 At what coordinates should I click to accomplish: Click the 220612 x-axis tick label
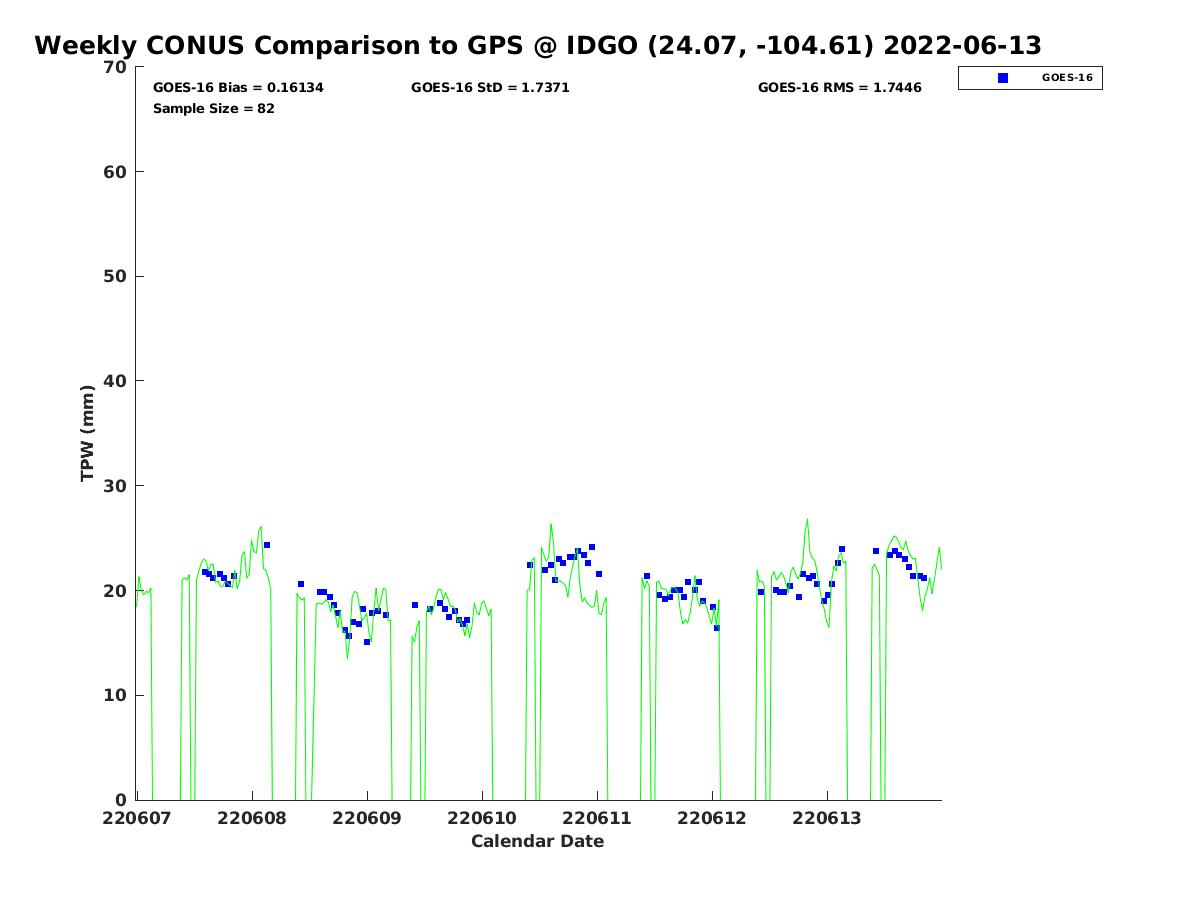[x=712, y=818]
